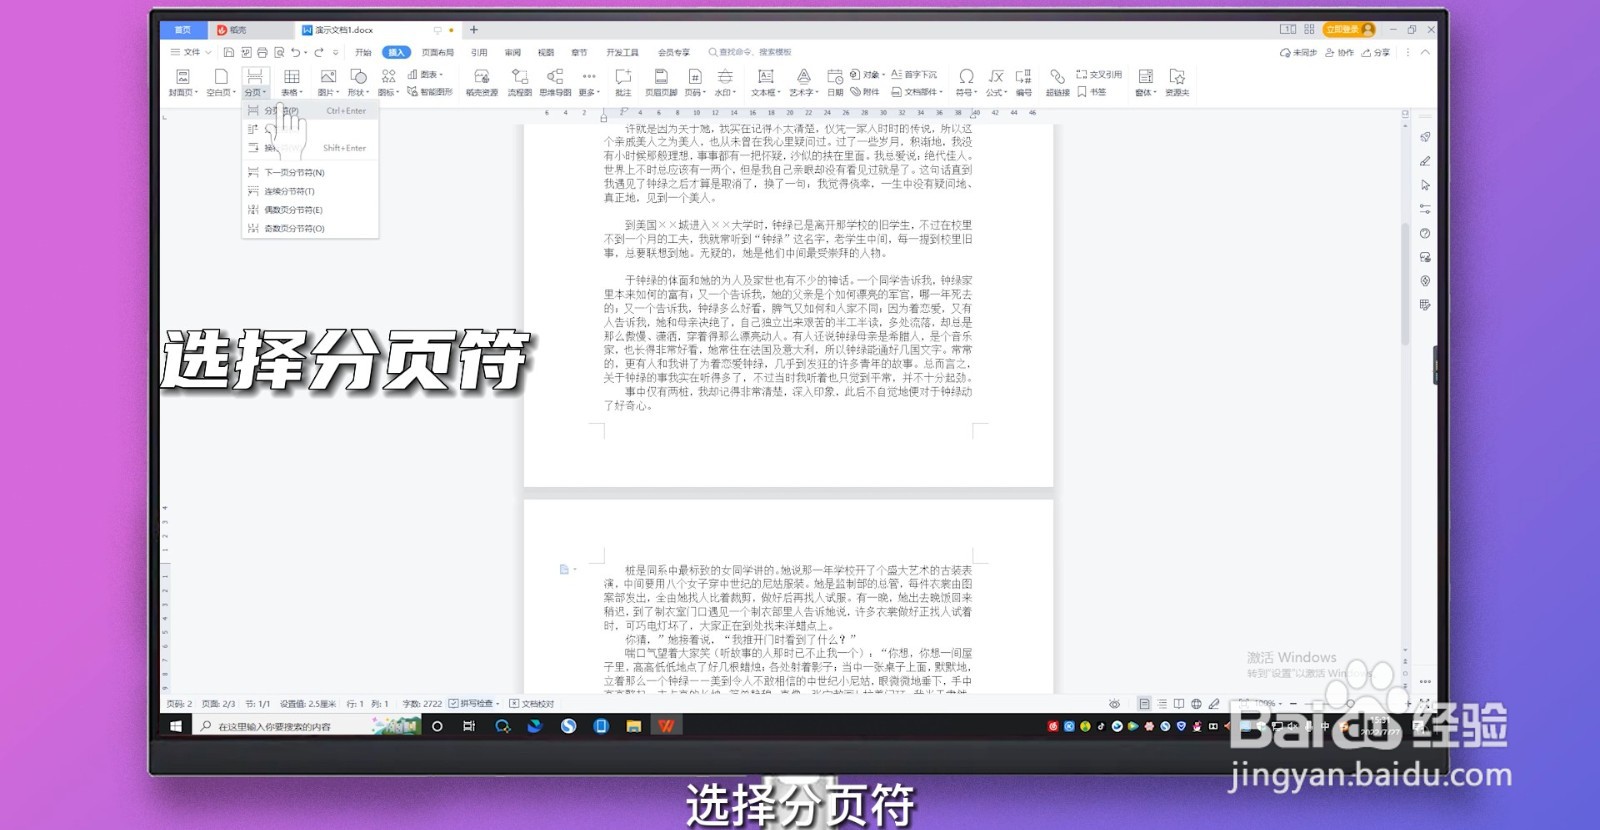This screenshot has height=830, width=1600.
Task: Open WPS from the Windows taskbar
Action: coord(666,726)
